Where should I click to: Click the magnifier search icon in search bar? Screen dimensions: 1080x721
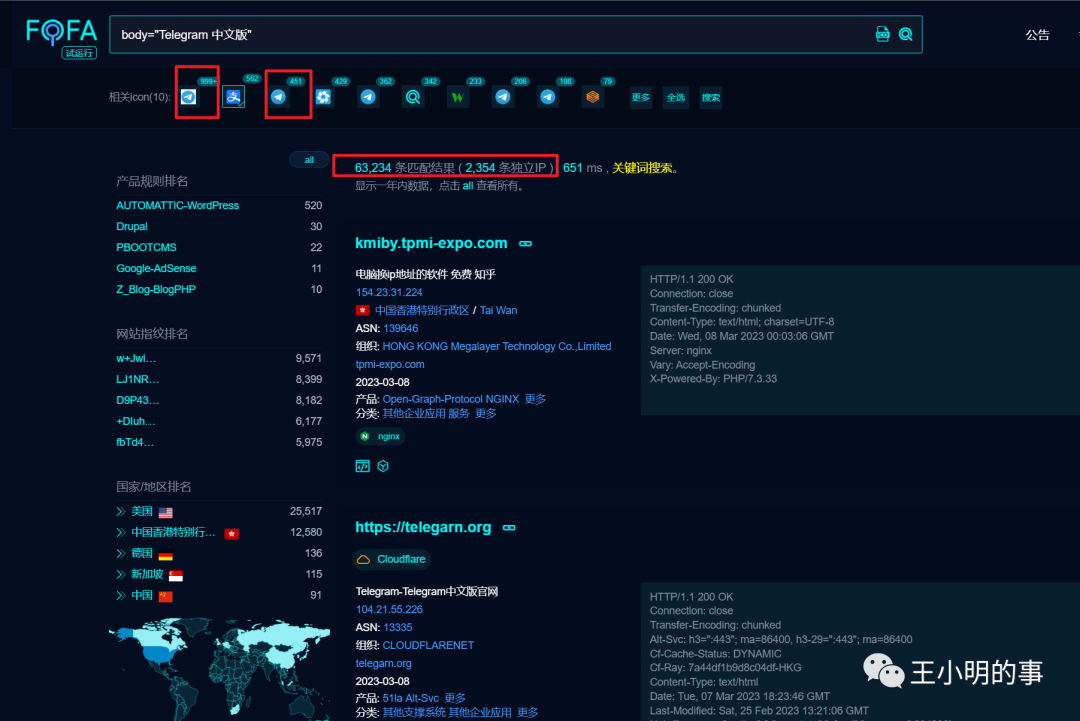point(906,34)
